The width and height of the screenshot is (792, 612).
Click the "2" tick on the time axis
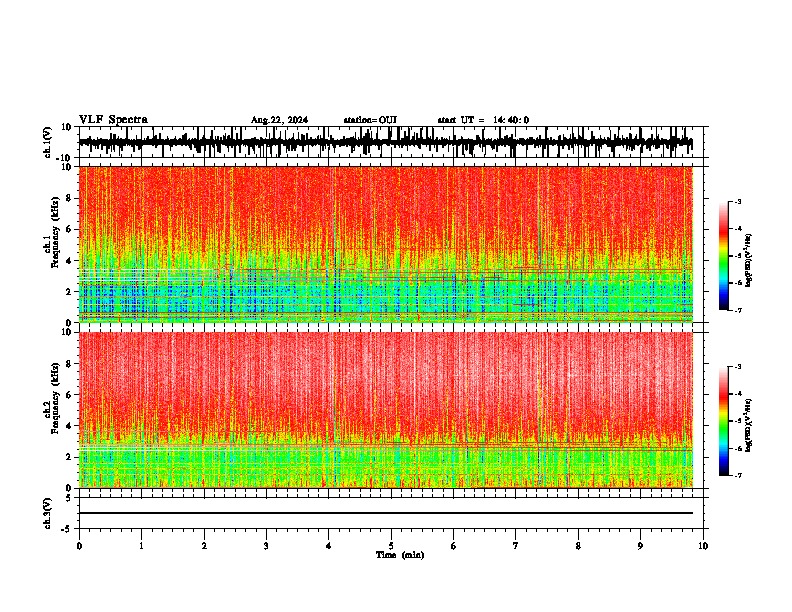click(204, 546)
